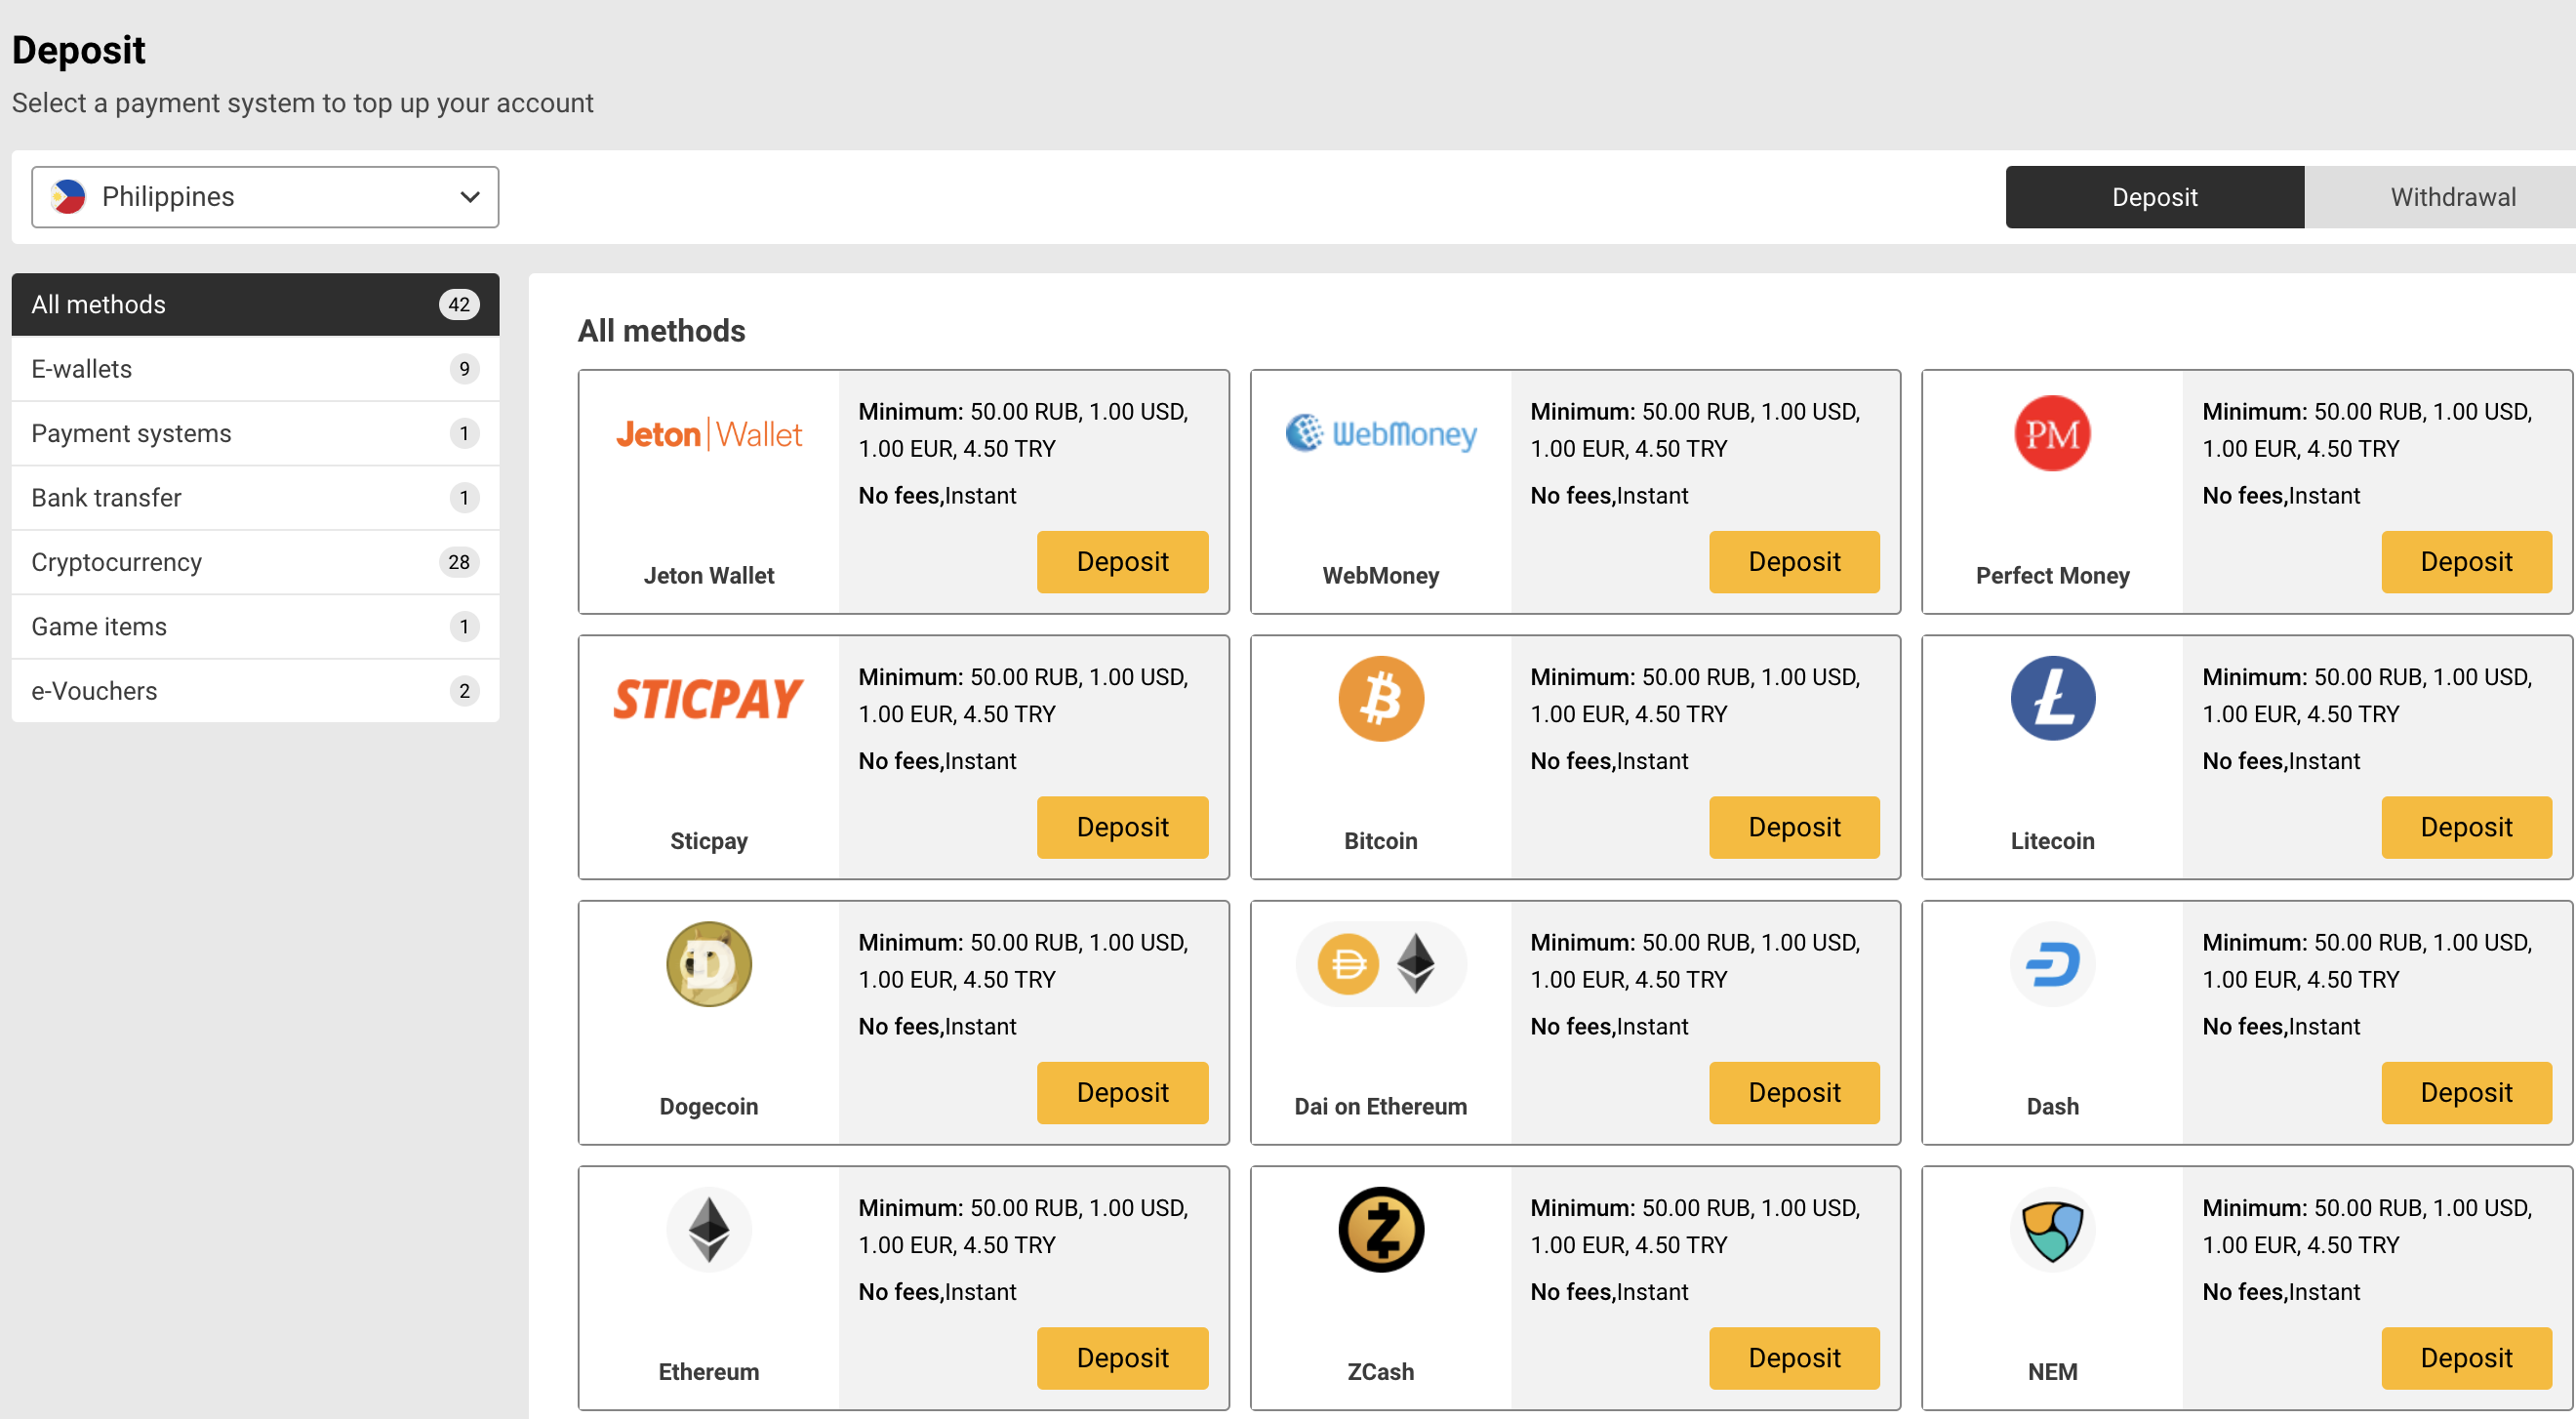Switch to the Withdrawal tab
The width and height of the screenshot is (2576, 1419).
coord(2451,196)
